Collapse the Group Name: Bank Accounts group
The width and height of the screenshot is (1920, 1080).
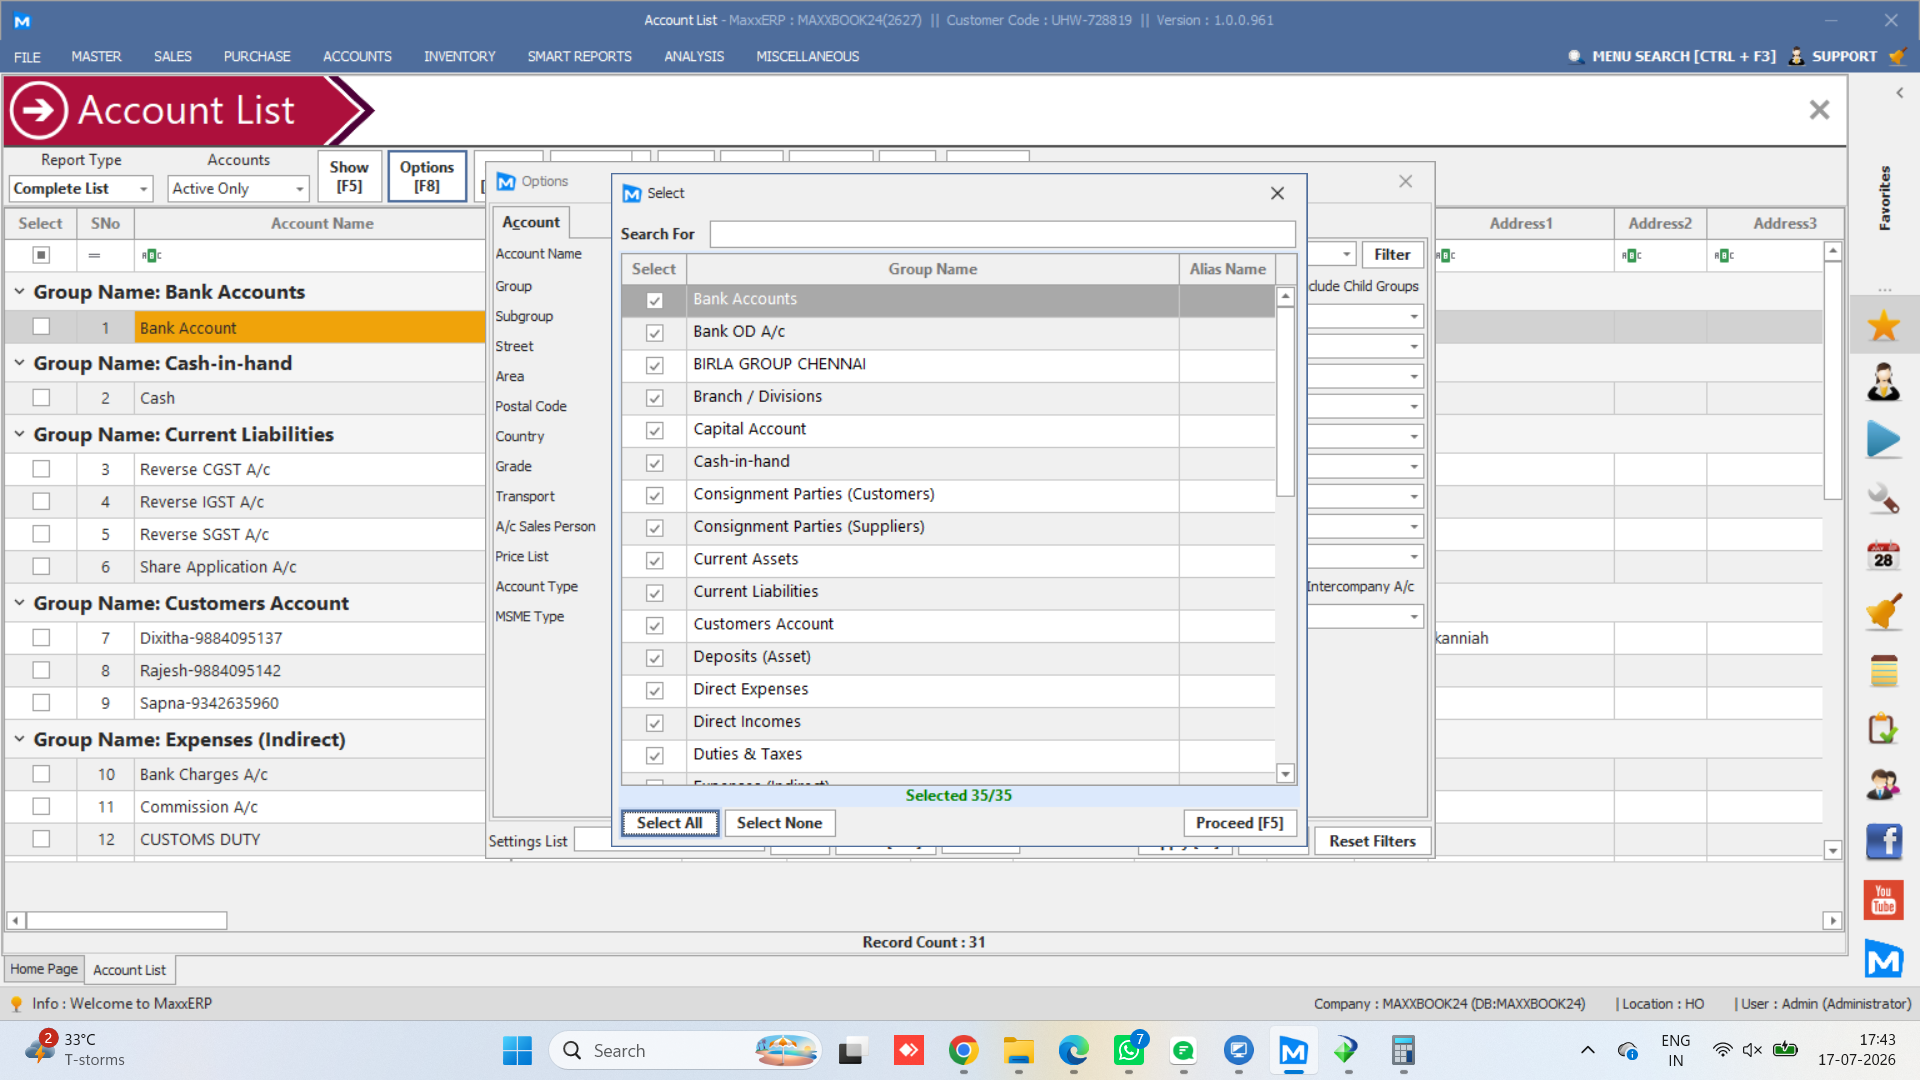[19, 291]
